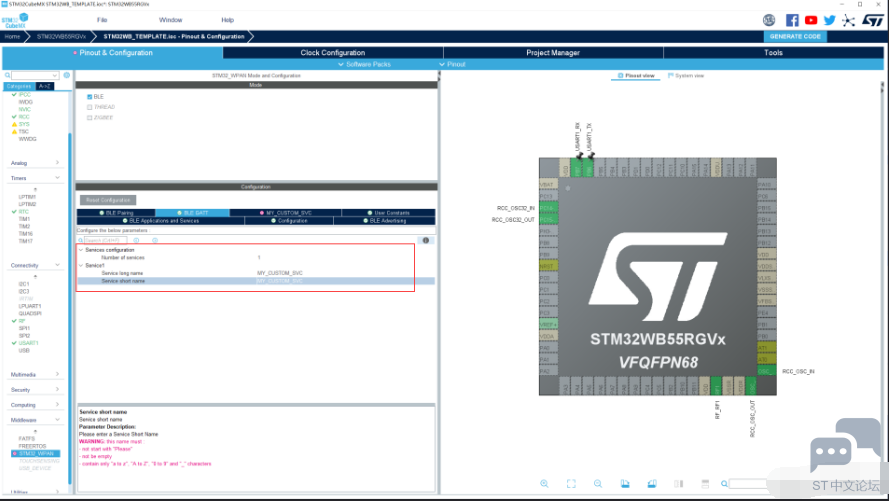Viewport: 889px width, 501px height.
Task: Click the PC13 pin on the chip
Action: pos(548,197)
